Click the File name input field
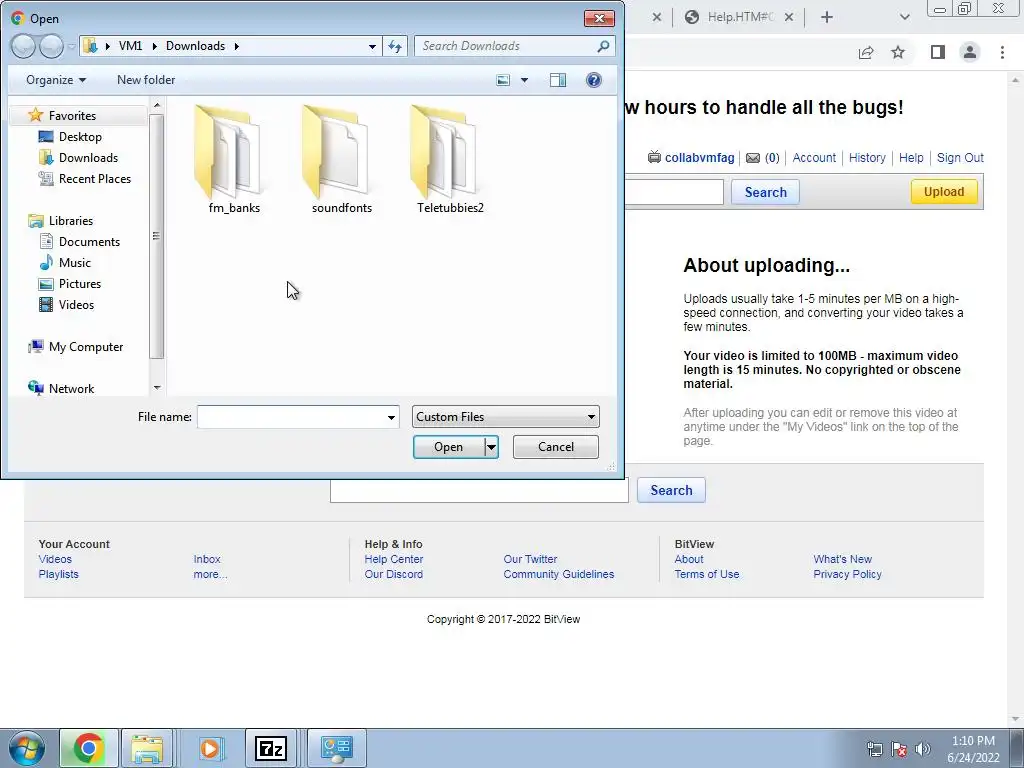The image size is (1024, 768). click(x=291, y=417)
